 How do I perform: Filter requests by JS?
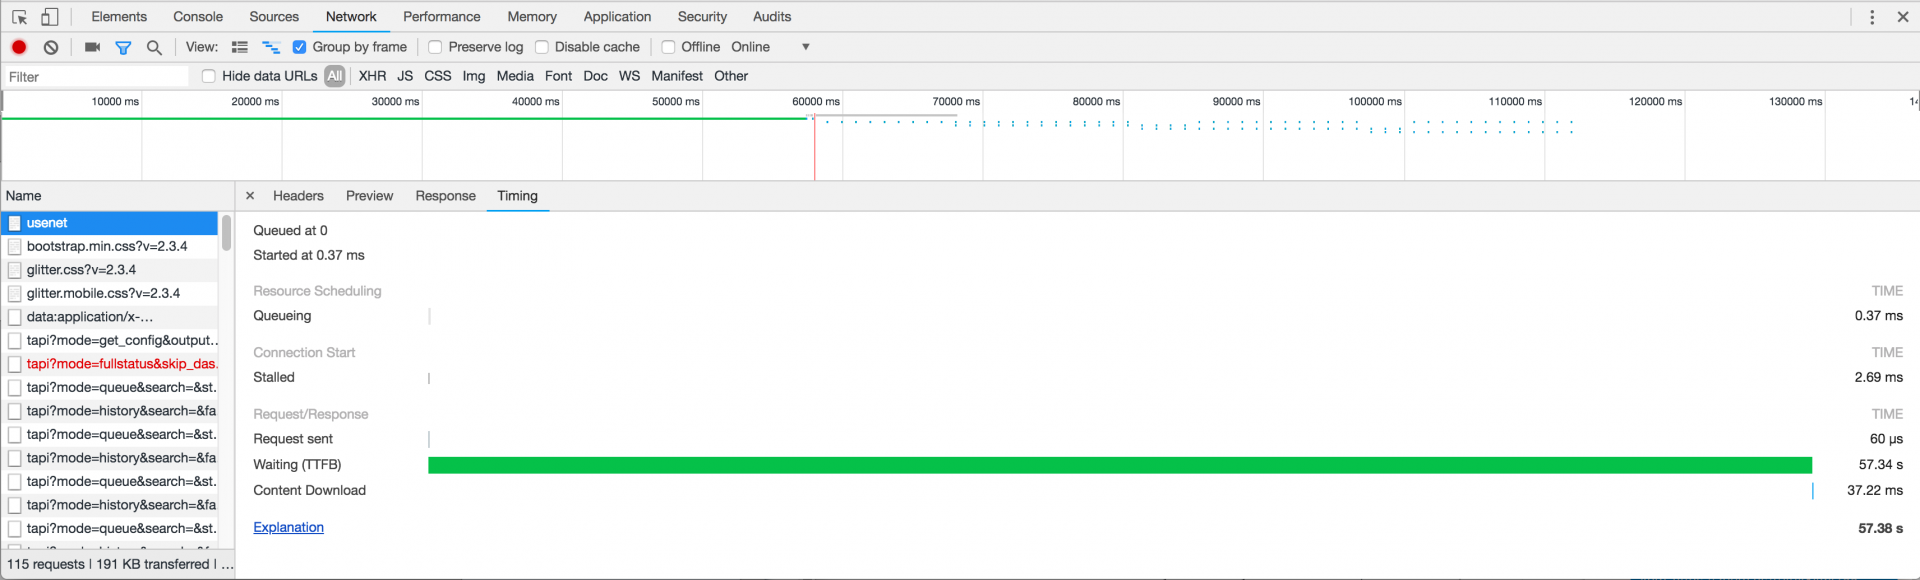click(405, 76)
